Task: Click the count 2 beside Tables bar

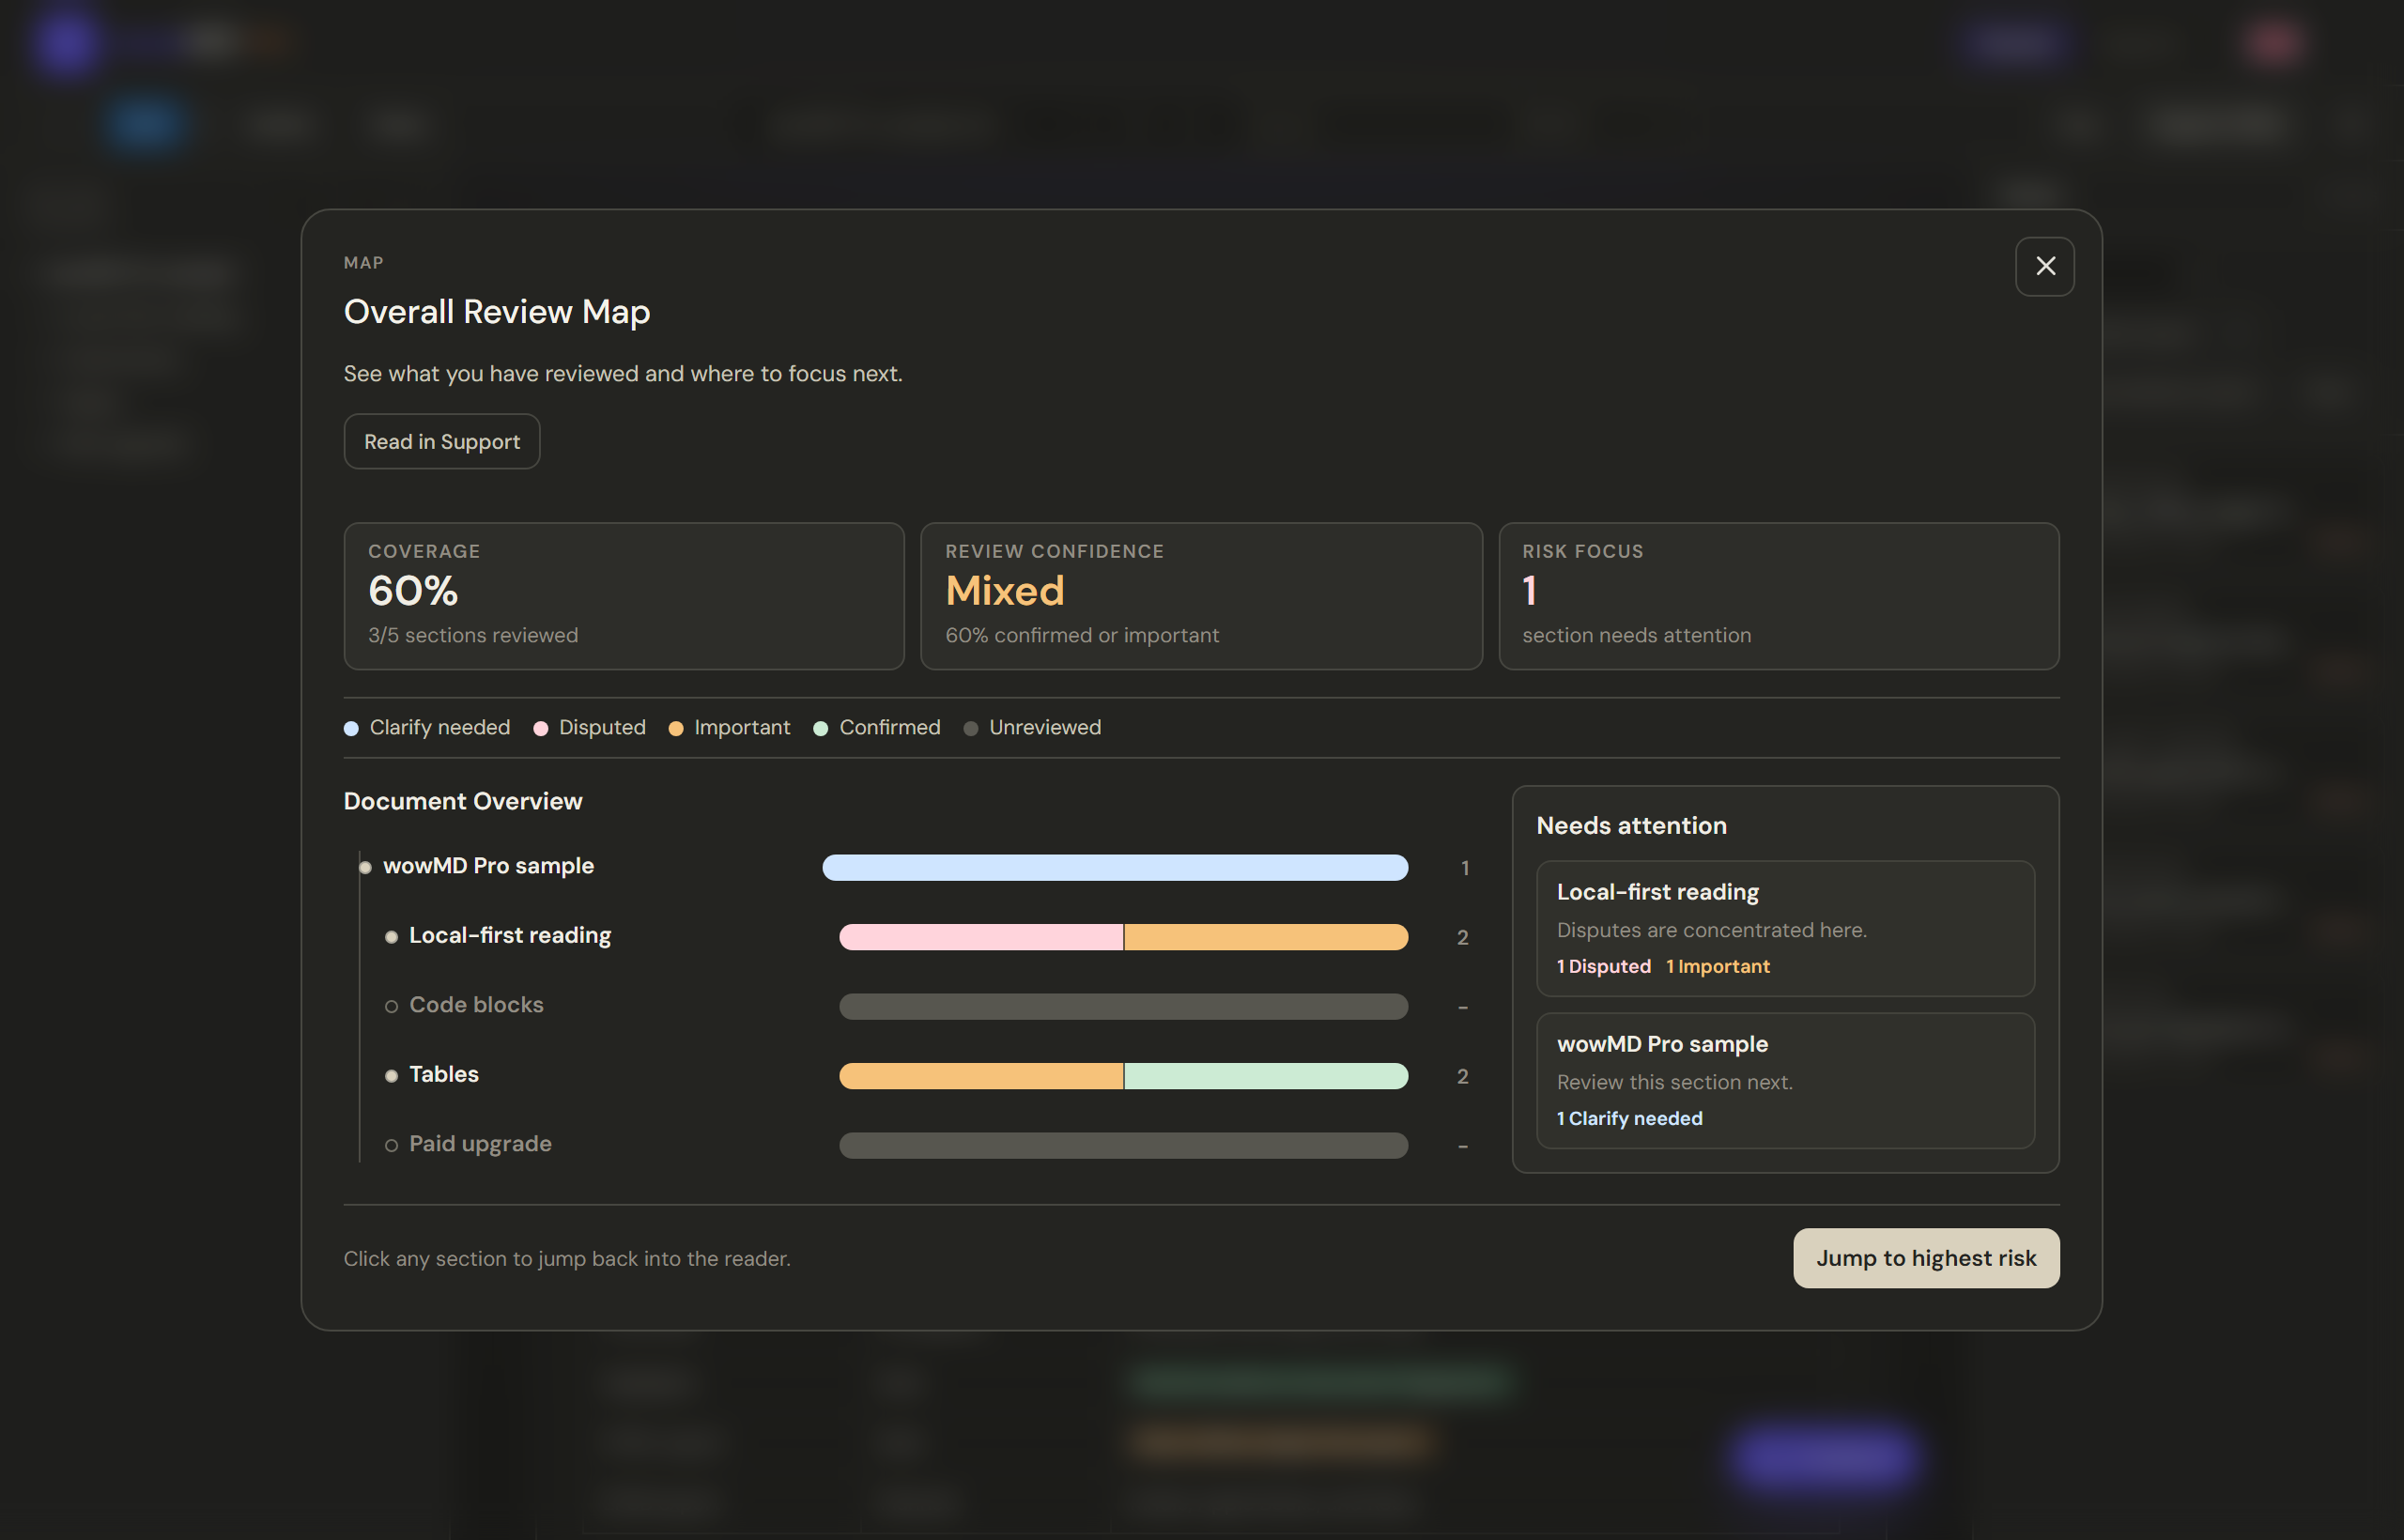Action: click(x=1462, y=1076)
